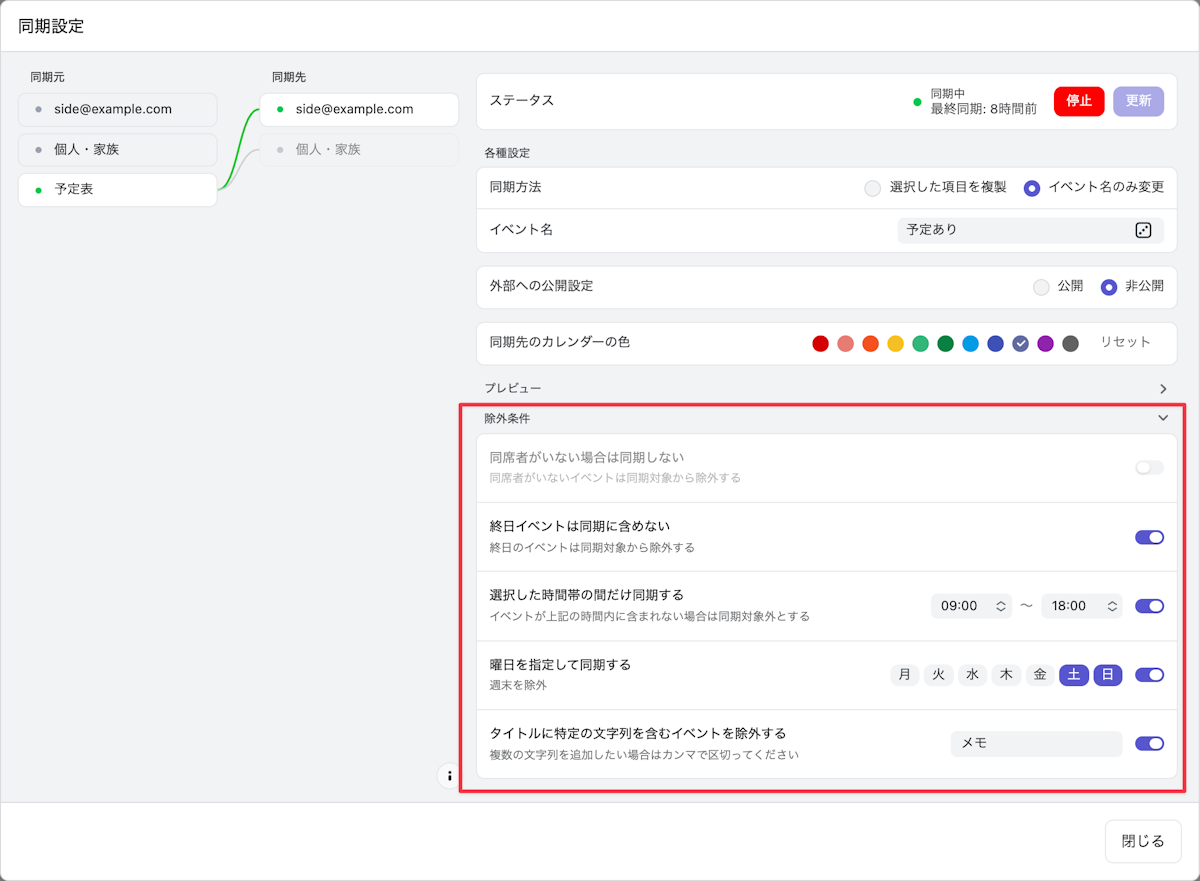This screenshot has width=1200, height=881.
Task: Select source calendar 予定表
Action: click(117, 189)
